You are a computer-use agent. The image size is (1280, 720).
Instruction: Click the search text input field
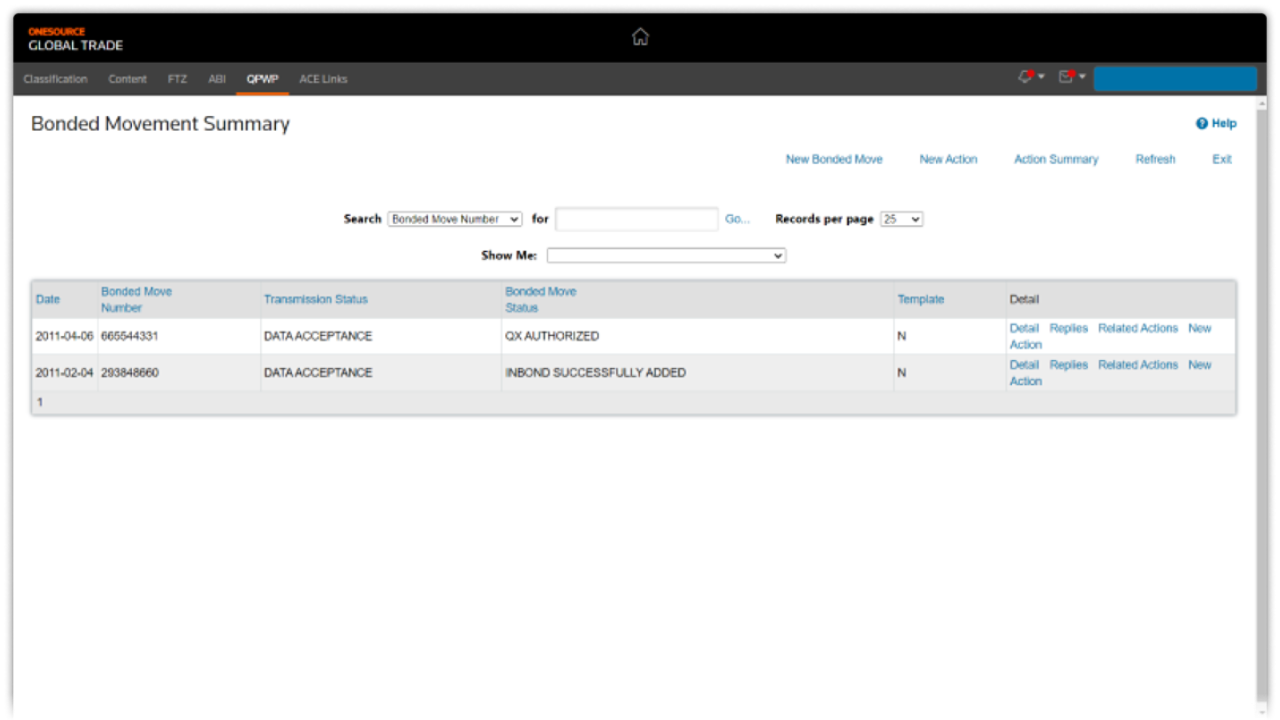636,219
